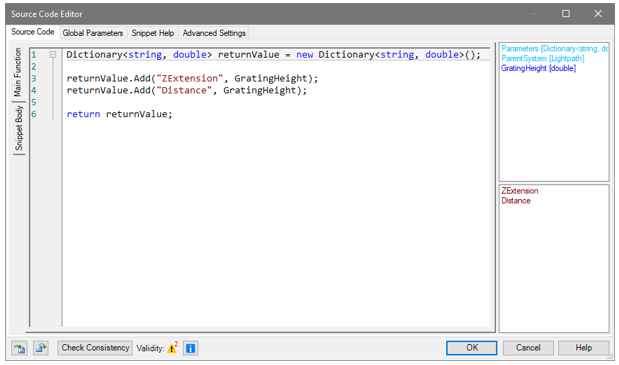Image resolution: width=619 pixels, height=365 pixels.
Task: Open the validity warning indicator icon
Action: pyautogui.click(x=172, y=348)
